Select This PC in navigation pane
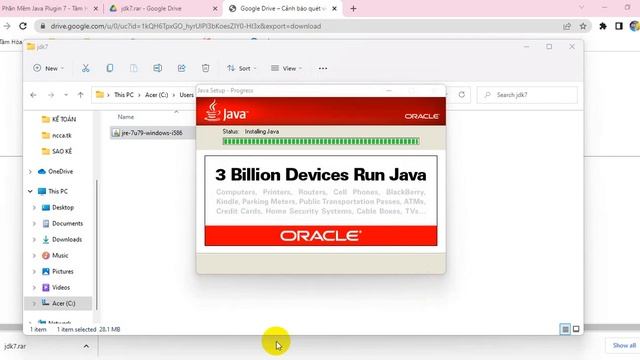 click(53, 191)
